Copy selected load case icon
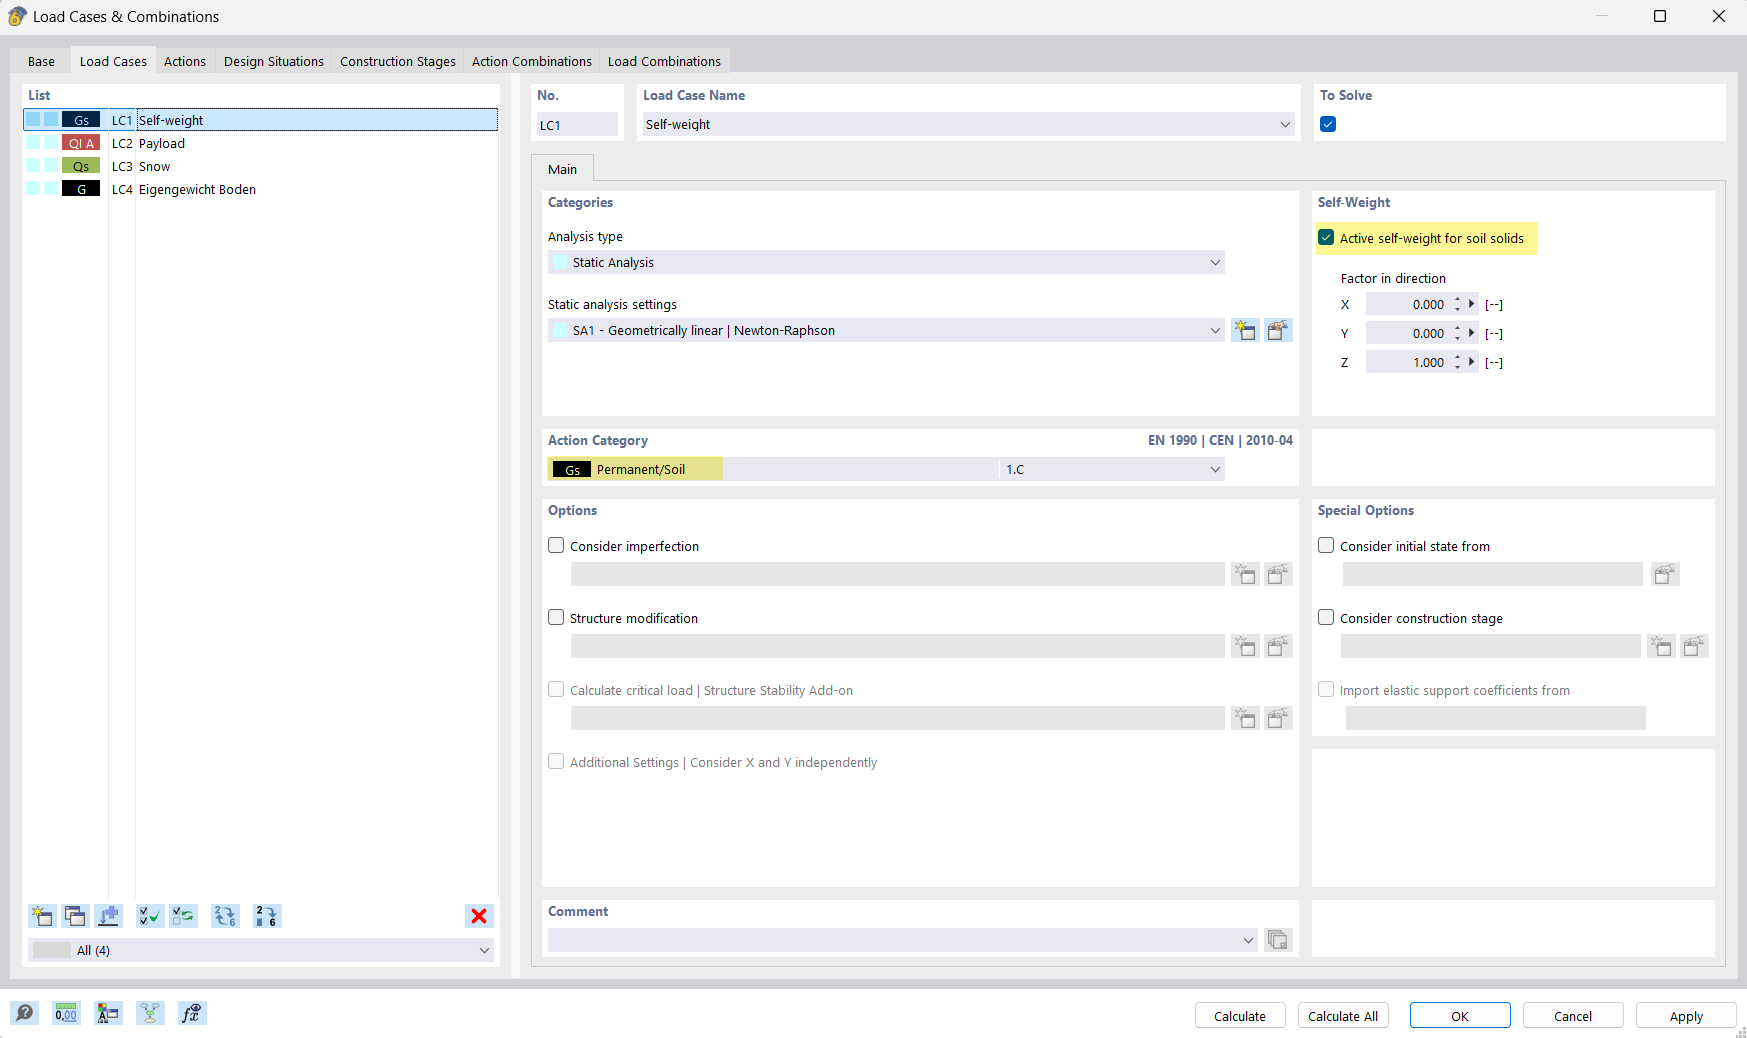The height and width of the screenshot is (1038, 1747). pos(75,916)
